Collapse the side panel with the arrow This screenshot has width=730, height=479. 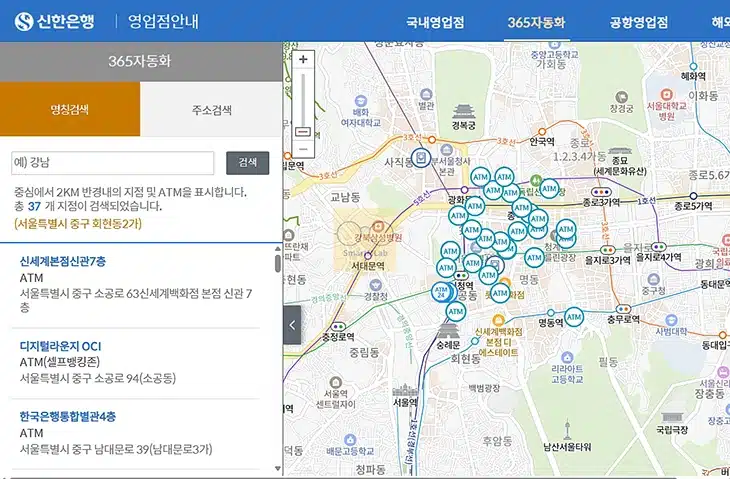292,325
